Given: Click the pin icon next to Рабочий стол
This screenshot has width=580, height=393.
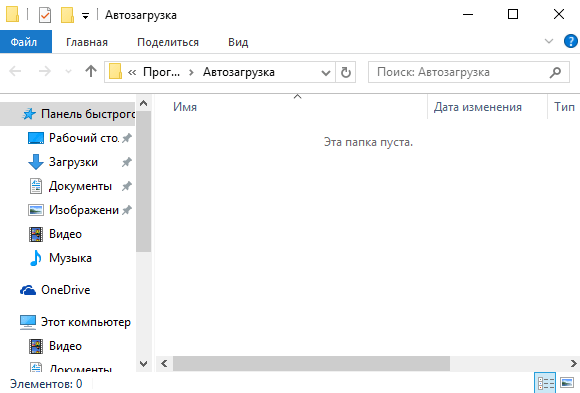Looking at the screenshot, I should pos(127,138).
